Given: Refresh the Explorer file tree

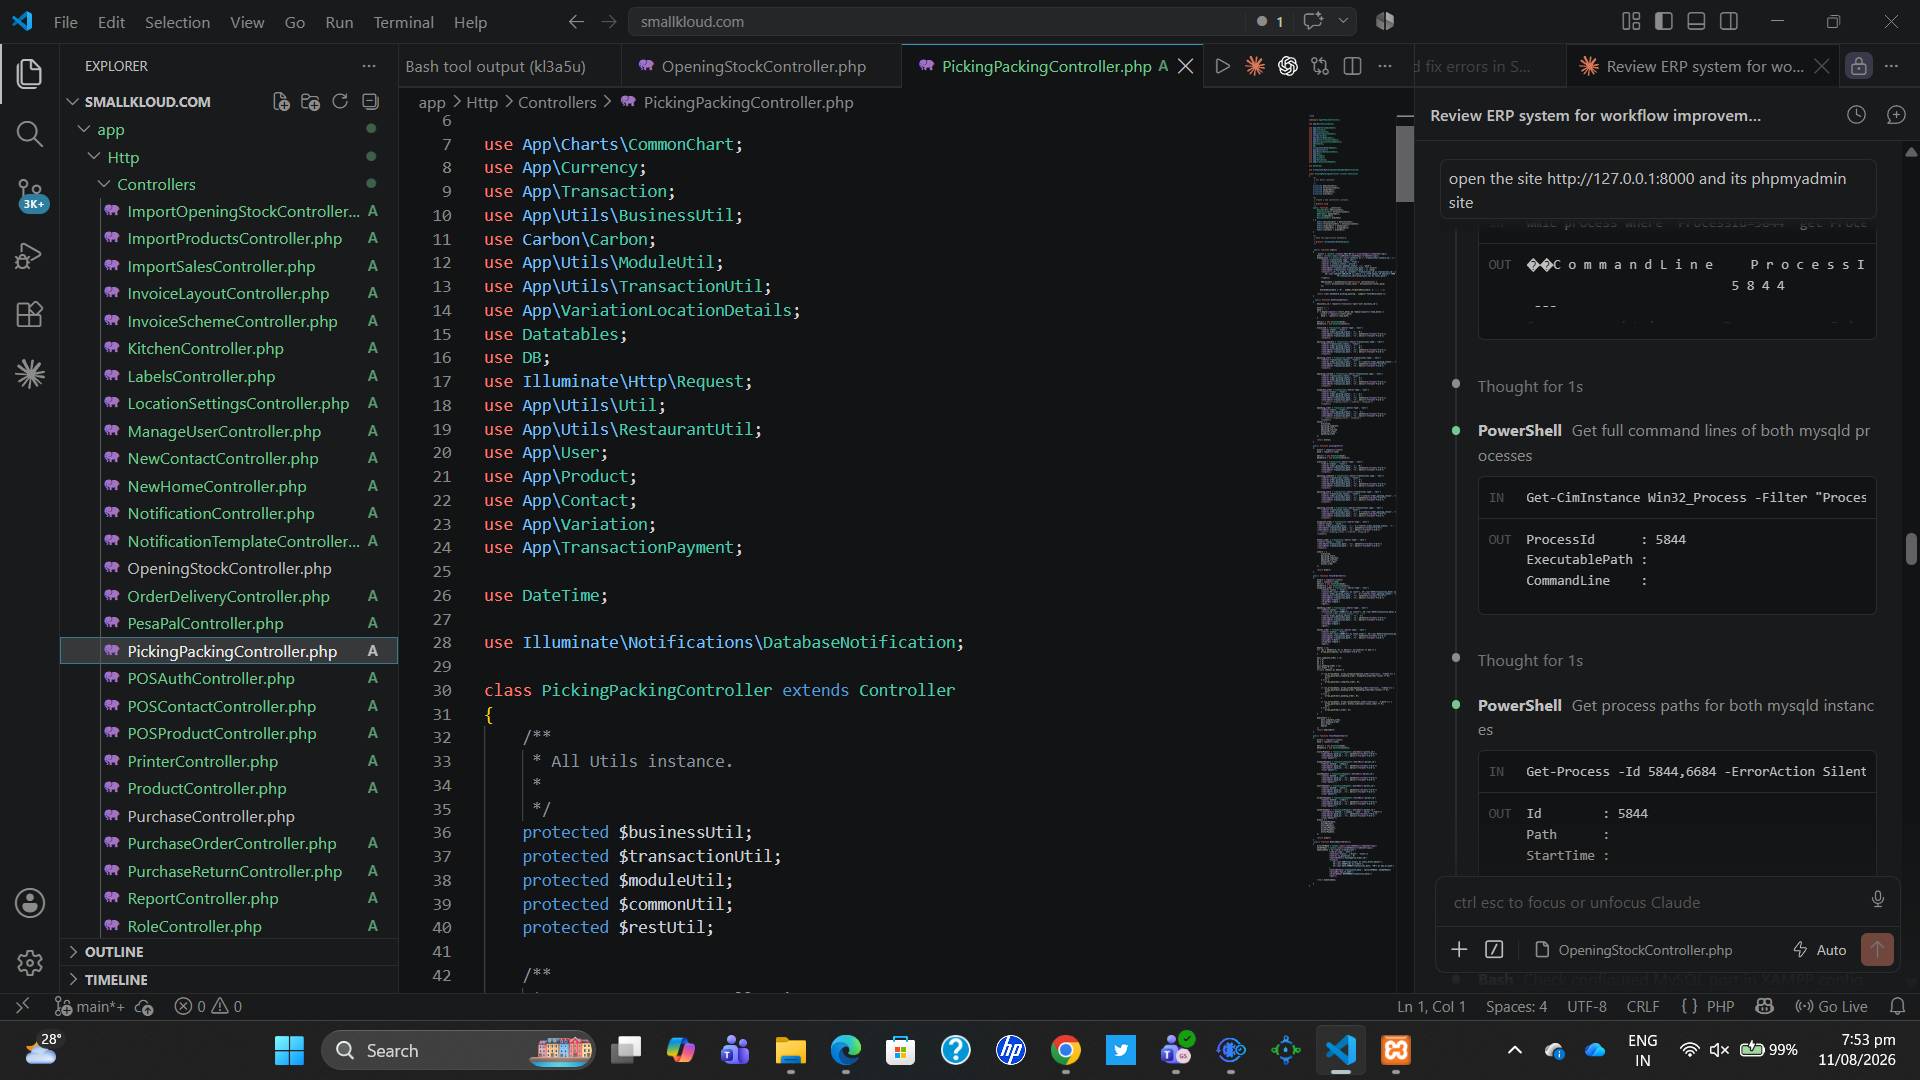Looking at the screenshot, I should pyautogui.click(x=340, y=102).
